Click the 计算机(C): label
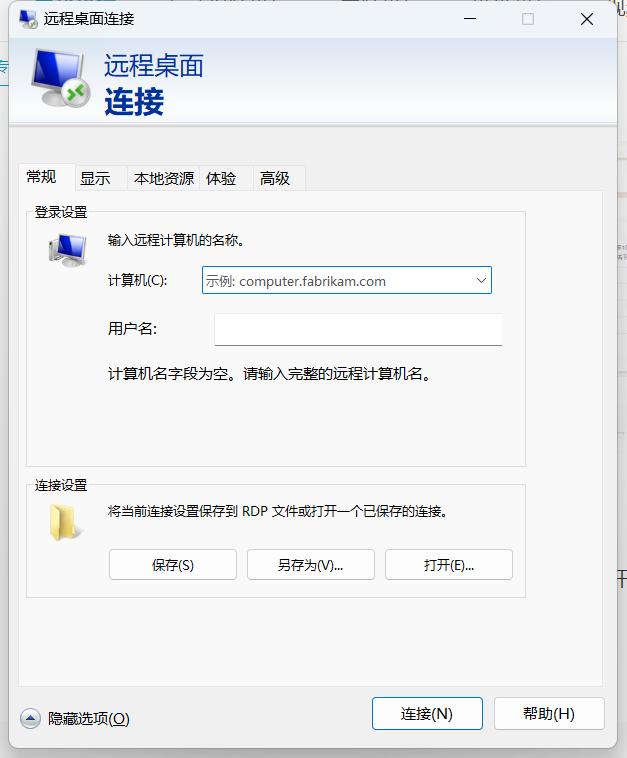 [x=138, y=280]
